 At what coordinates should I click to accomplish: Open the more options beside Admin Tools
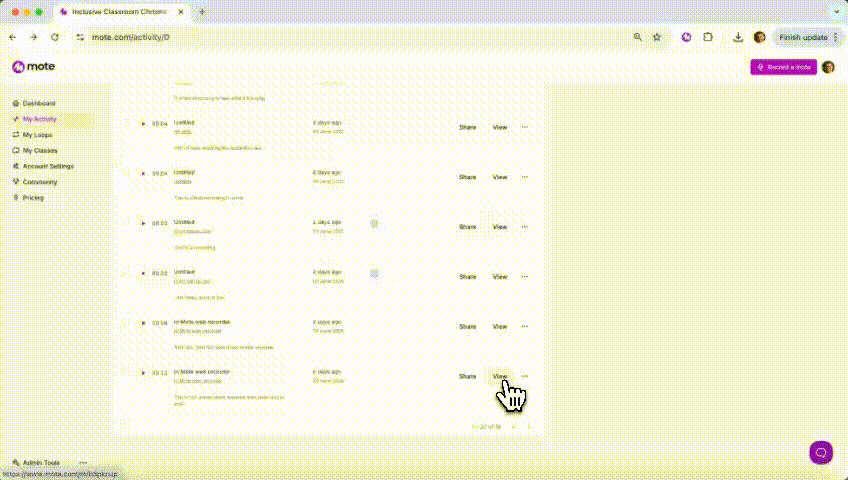tap(83, 463)
